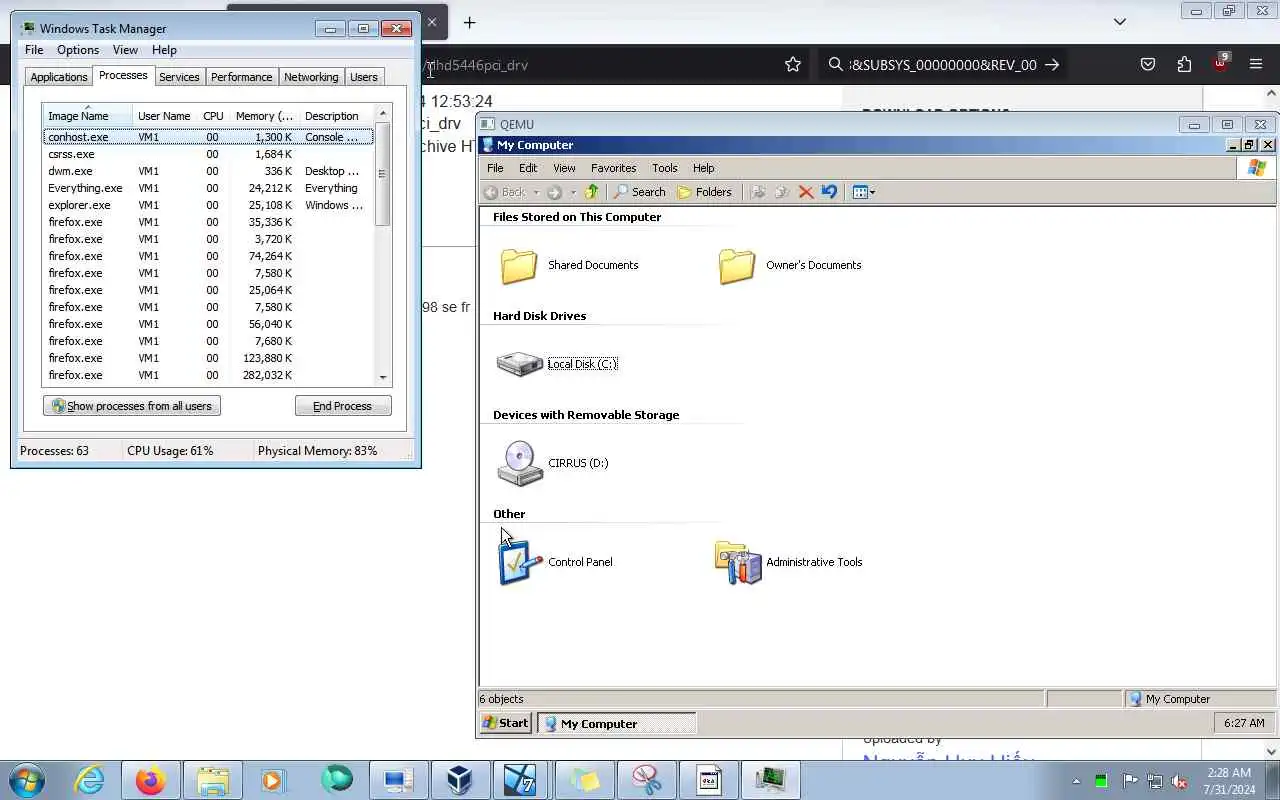This screenshot has height=800, width=1280.
Task: Click the blue Undo arrow icon in My Computer
Action: 829,192
